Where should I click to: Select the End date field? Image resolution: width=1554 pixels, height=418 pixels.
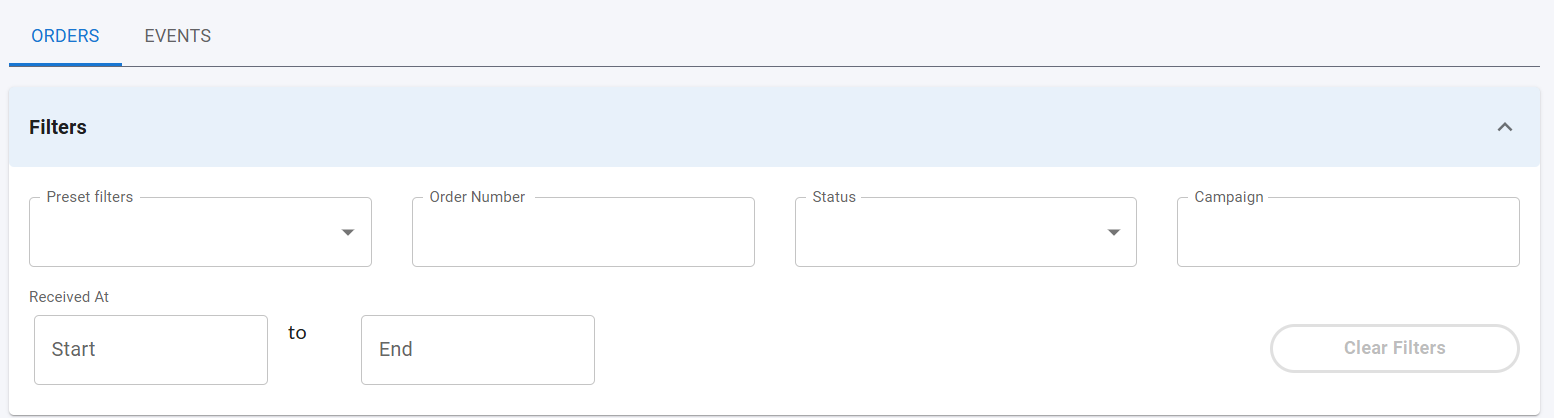478,350
